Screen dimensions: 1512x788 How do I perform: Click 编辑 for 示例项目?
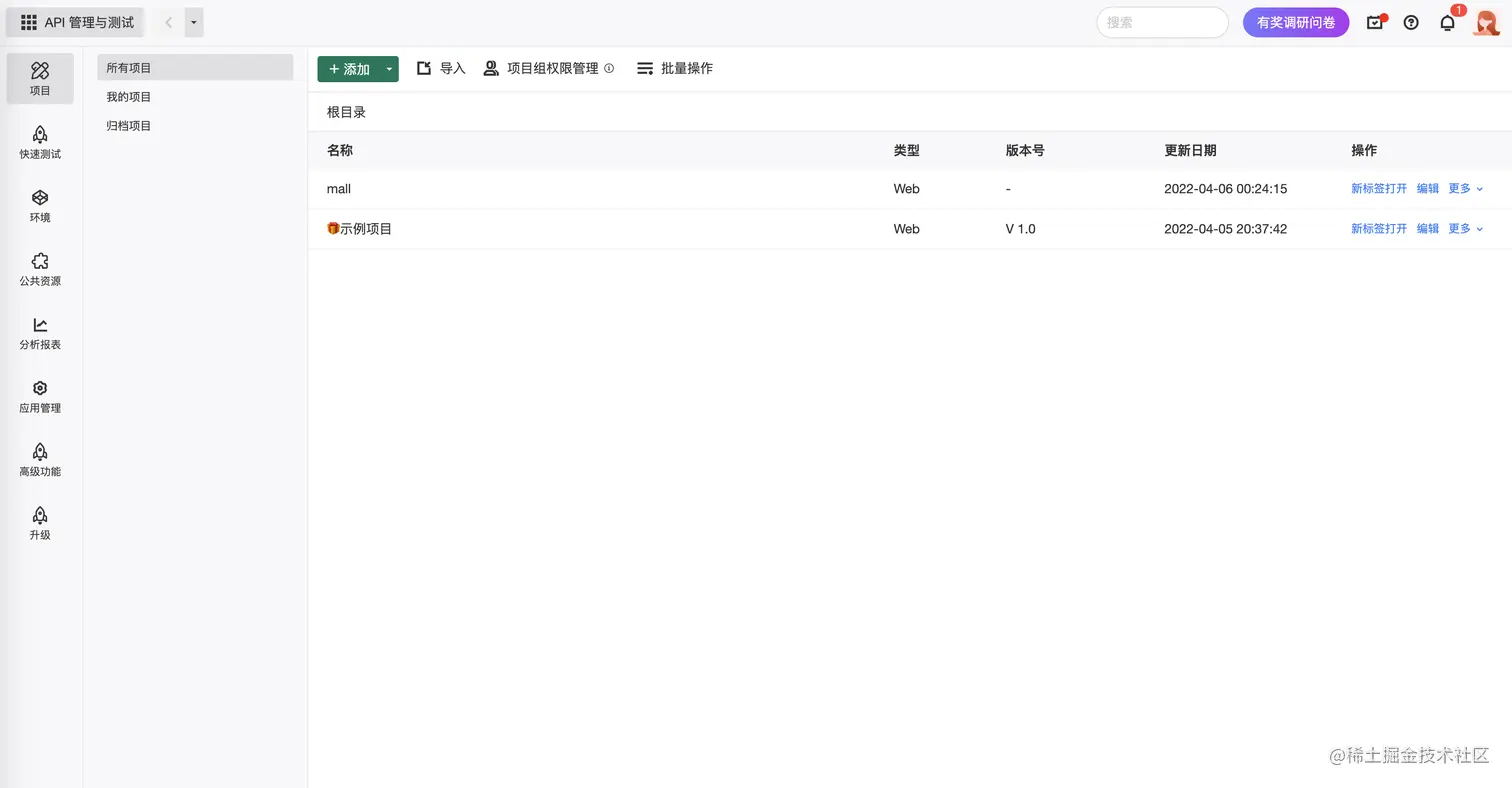tap(1428, 229)
